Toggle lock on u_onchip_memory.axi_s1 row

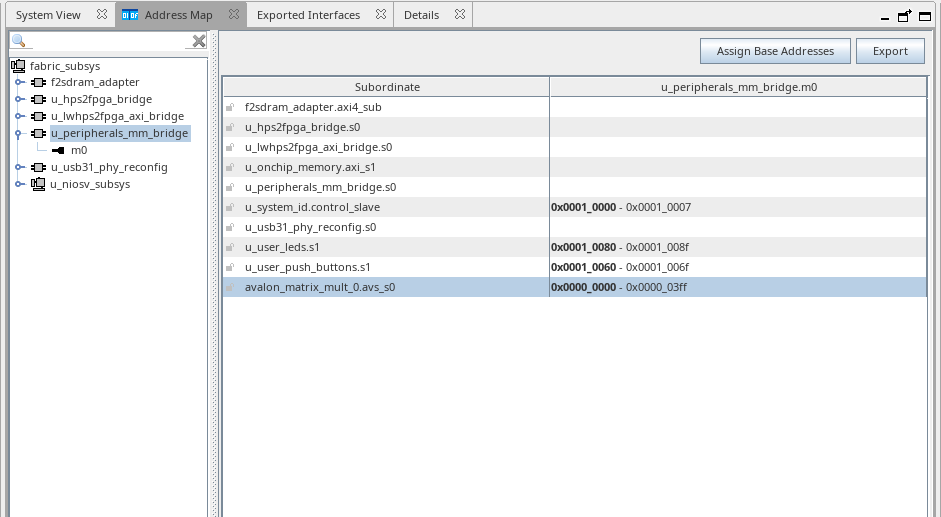point(230,167)
